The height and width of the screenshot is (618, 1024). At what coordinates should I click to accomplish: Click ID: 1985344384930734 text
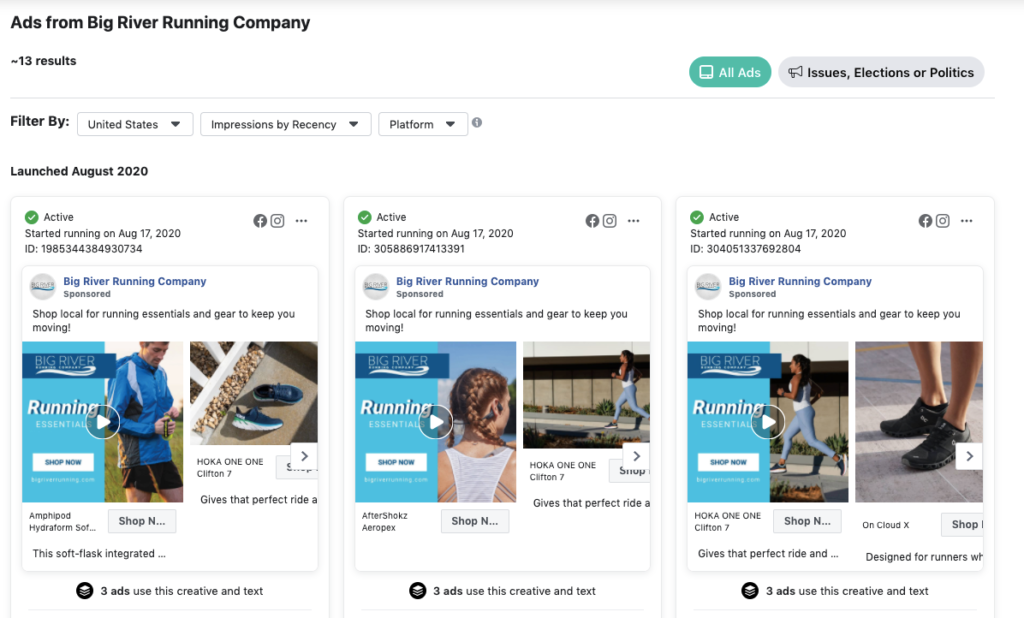[x=84, y=249]
